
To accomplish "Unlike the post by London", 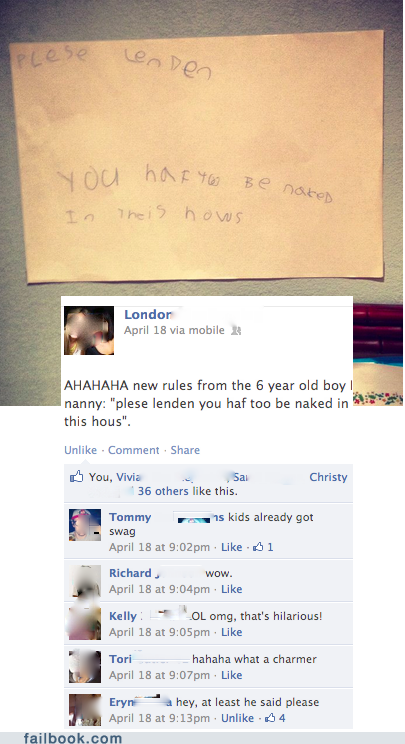I will (80, 450).
